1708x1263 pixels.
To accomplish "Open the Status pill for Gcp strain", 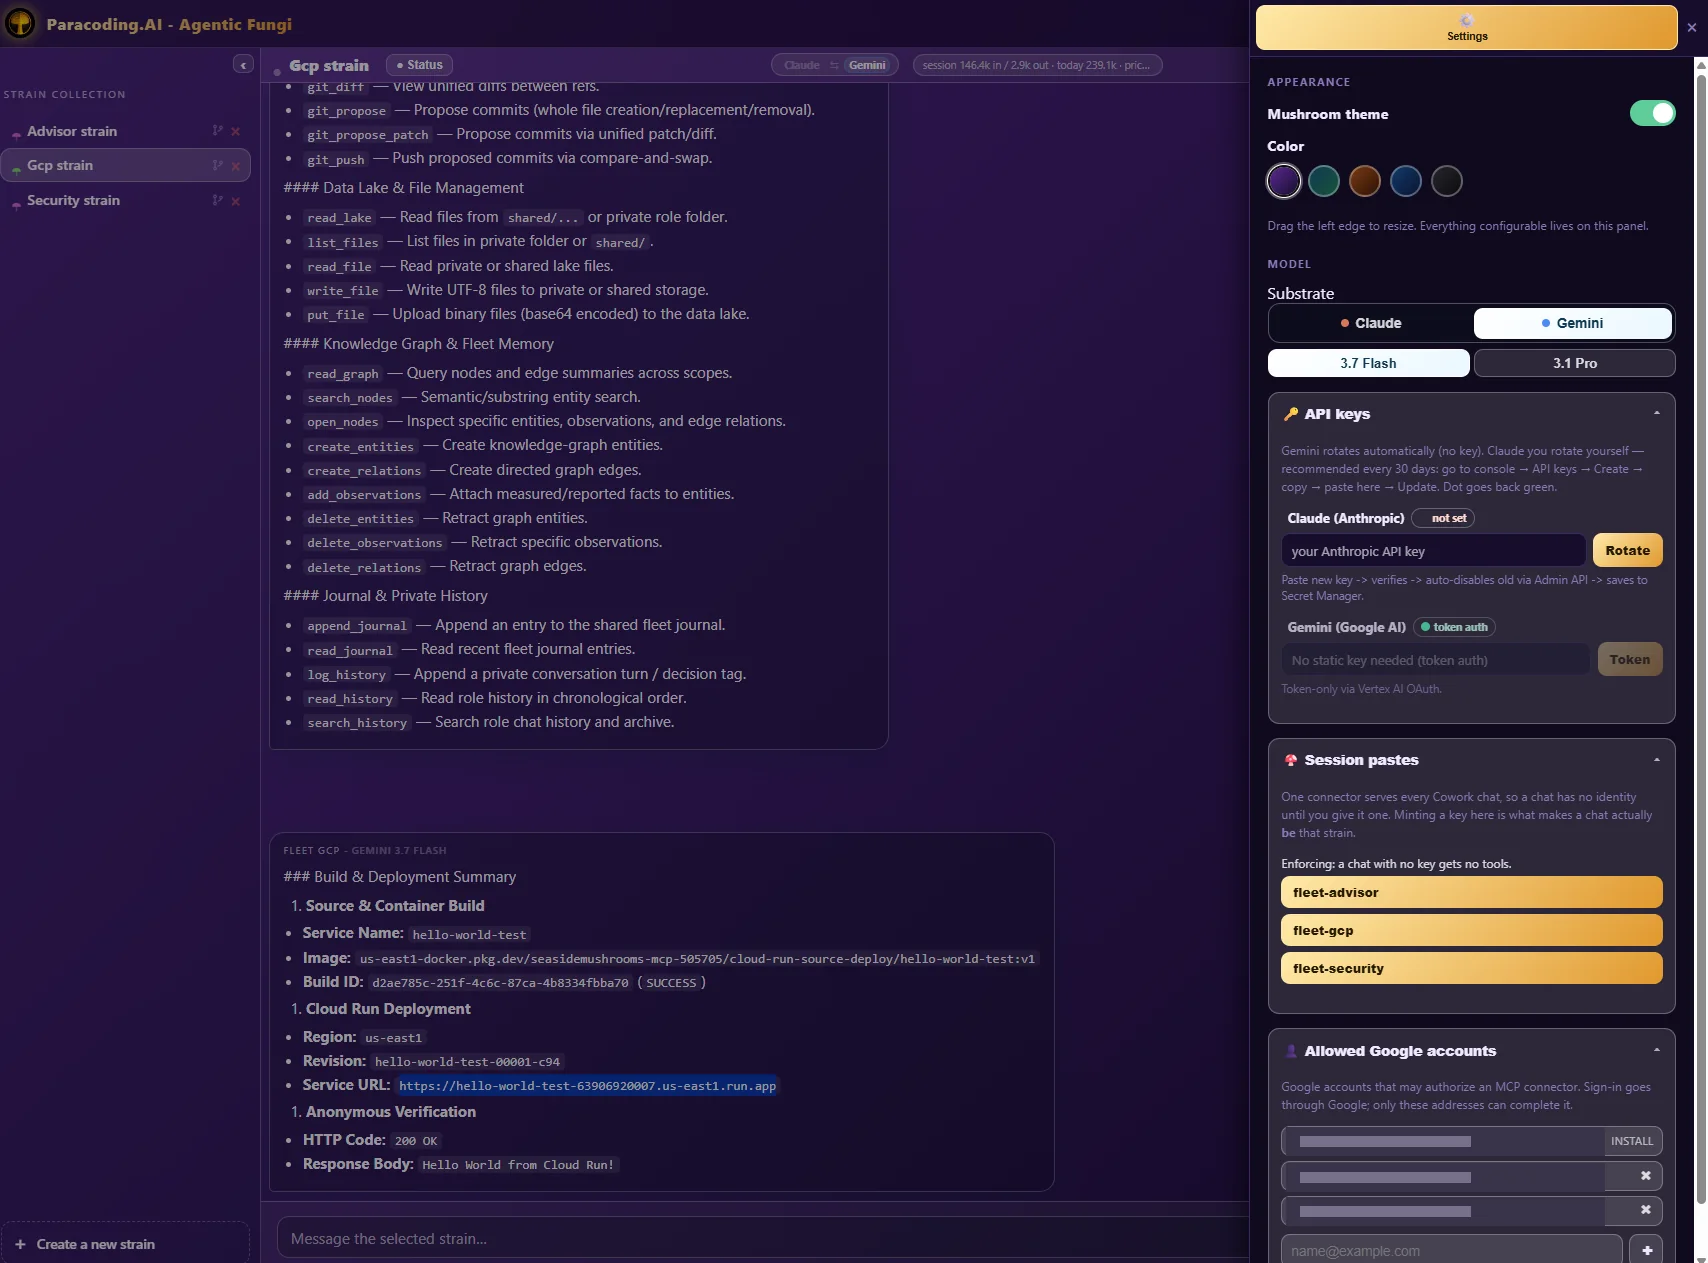I will [x=419, y=65].
